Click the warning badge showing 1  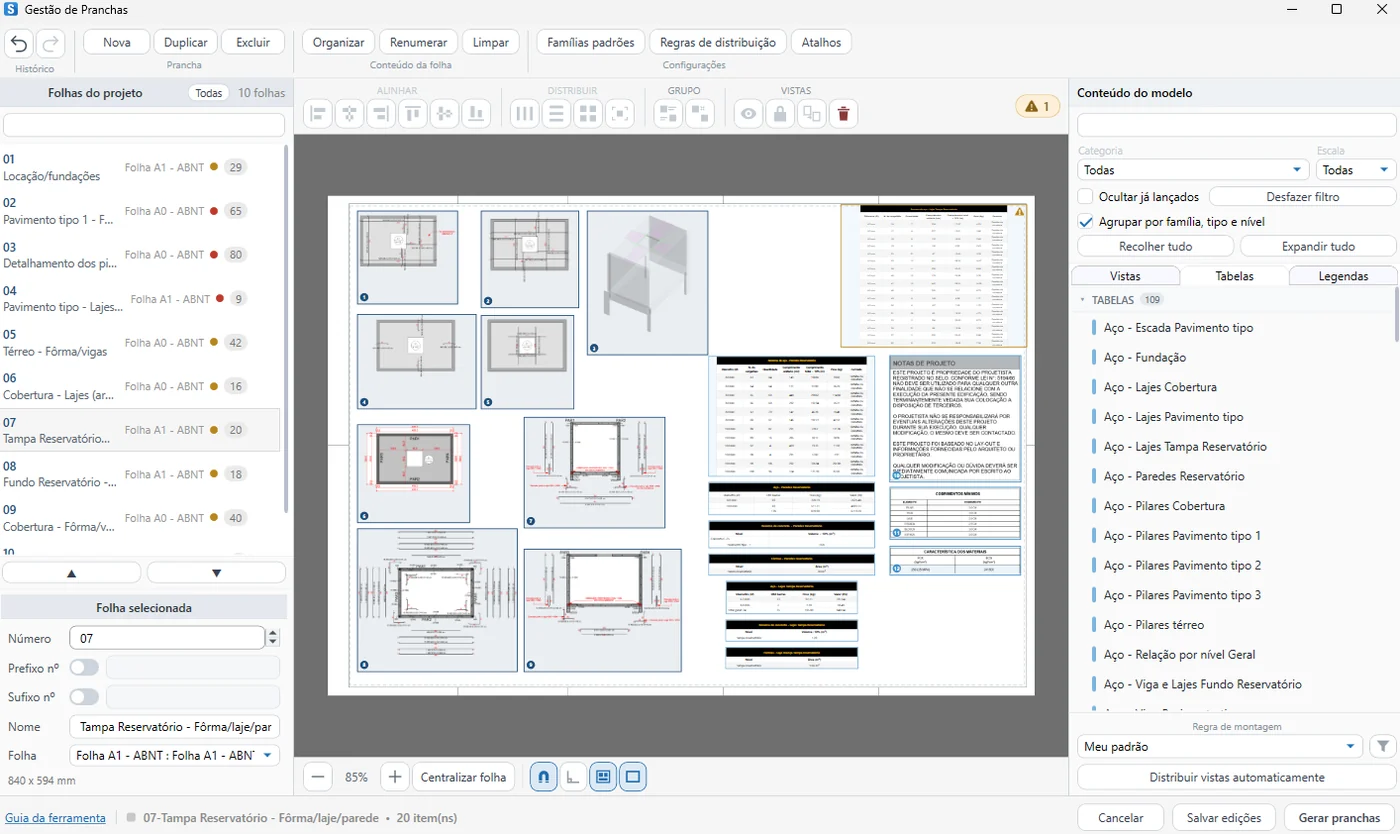point(1038,106)
